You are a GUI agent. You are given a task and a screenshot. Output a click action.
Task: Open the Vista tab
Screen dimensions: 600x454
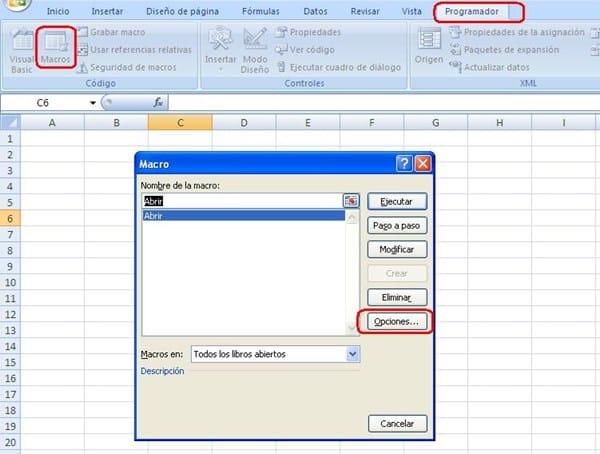411,11
